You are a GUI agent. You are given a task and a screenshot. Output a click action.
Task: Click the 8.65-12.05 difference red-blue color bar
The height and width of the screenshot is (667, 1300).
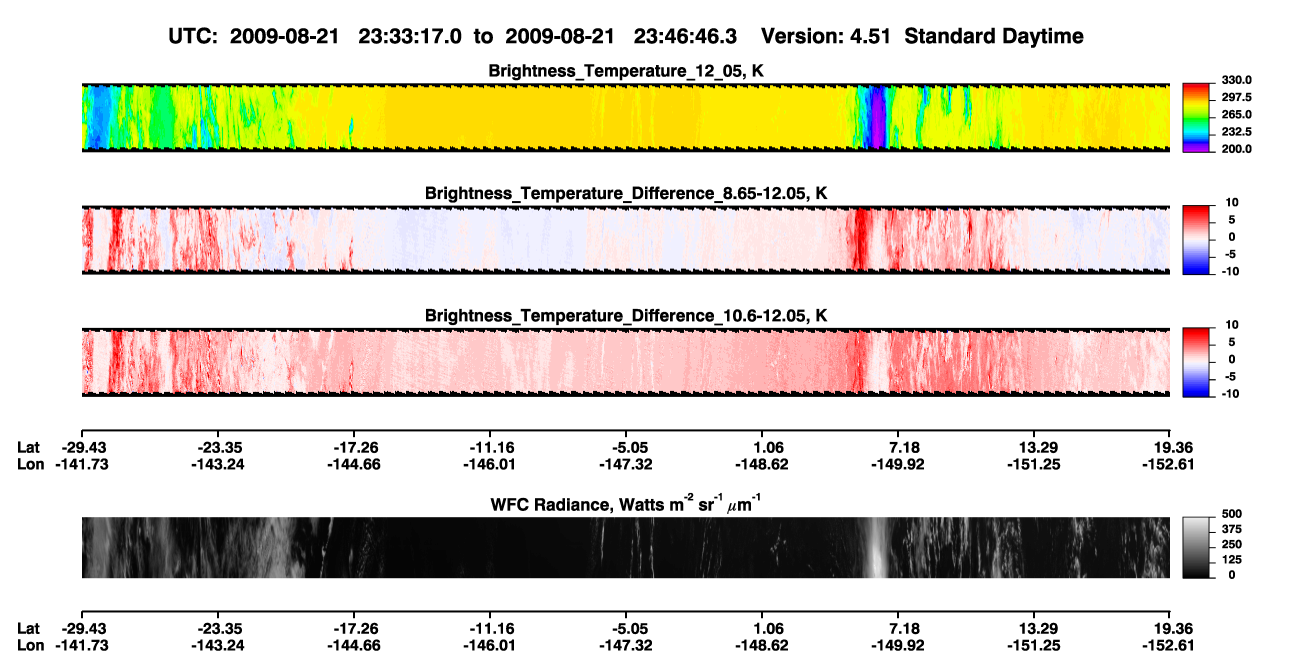pos(1197,238)
